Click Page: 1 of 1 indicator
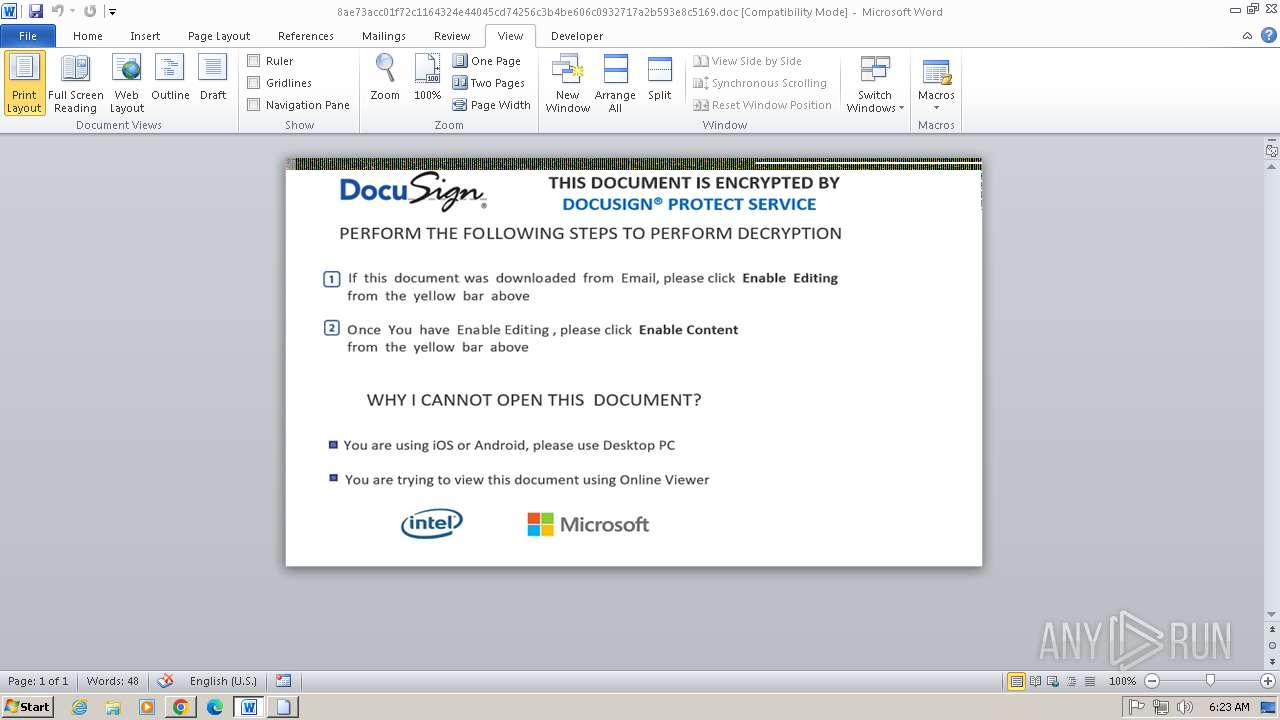The height and width of the screenshot is (720, 1280). pyautogui.click(x=38, y=681)
